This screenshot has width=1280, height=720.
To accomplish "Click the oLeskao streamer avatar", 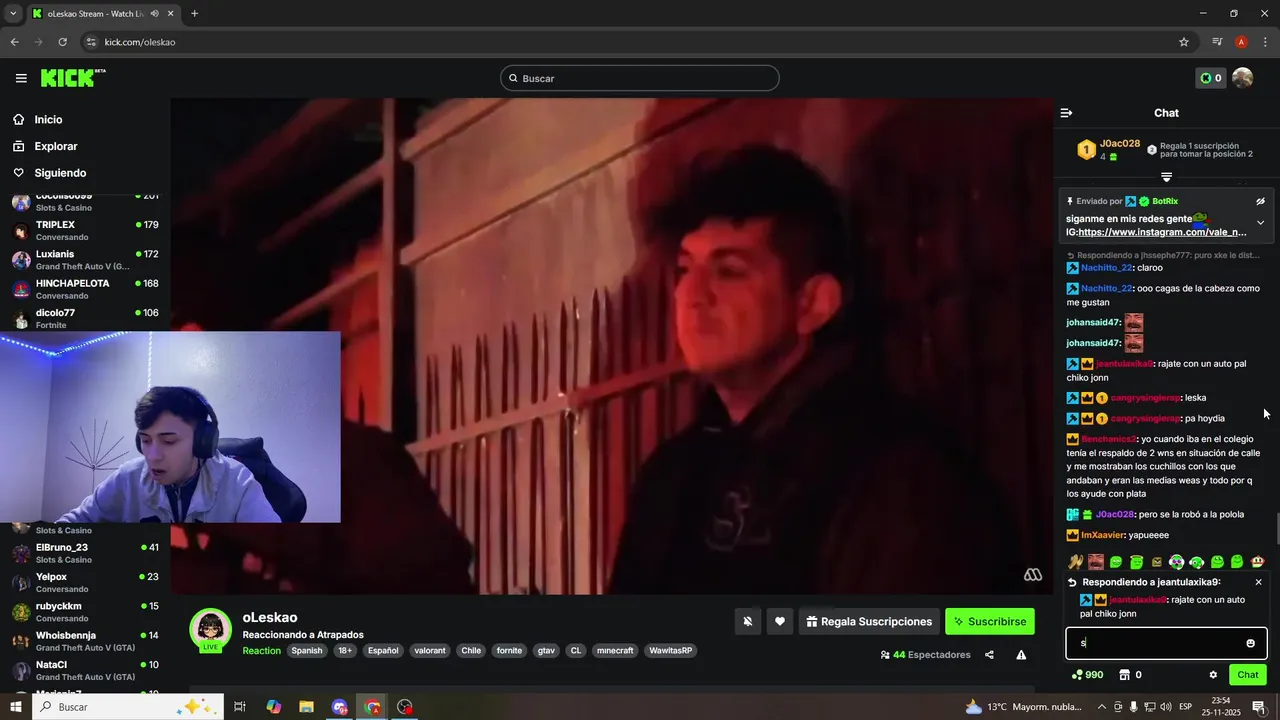I will (211, 629).
